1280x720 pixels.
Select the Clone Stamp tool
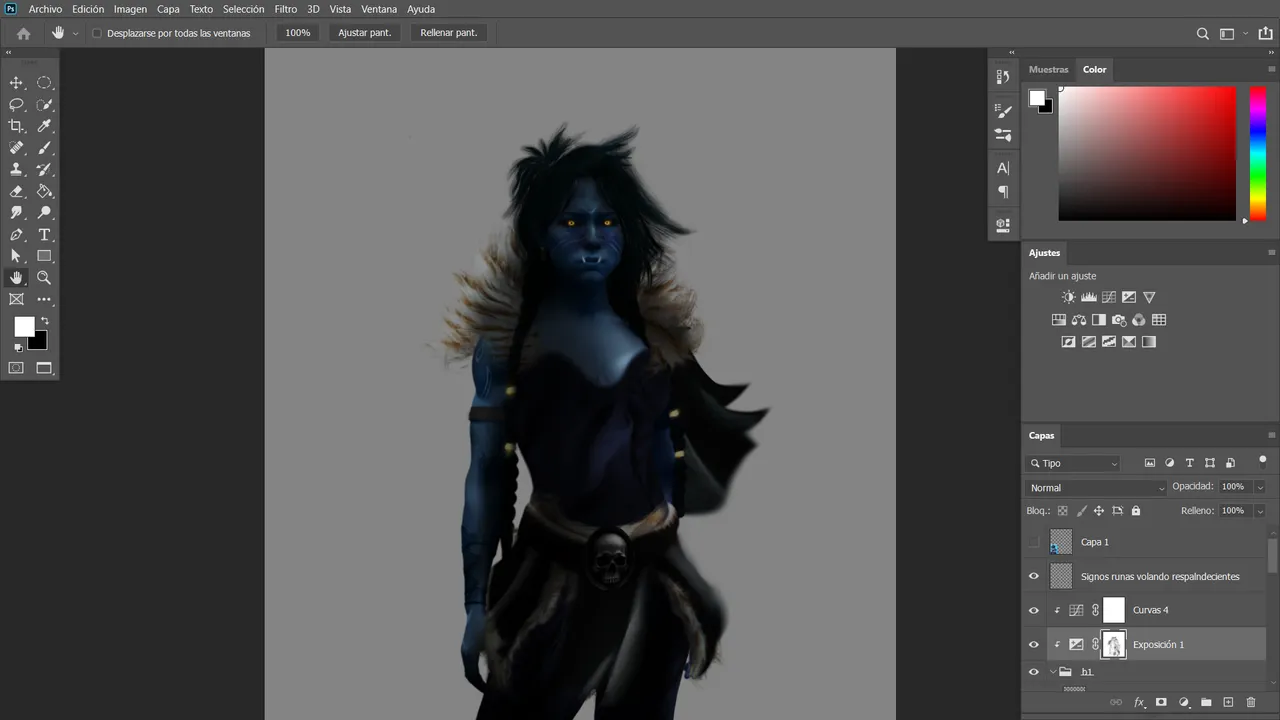tap(16, 170)
